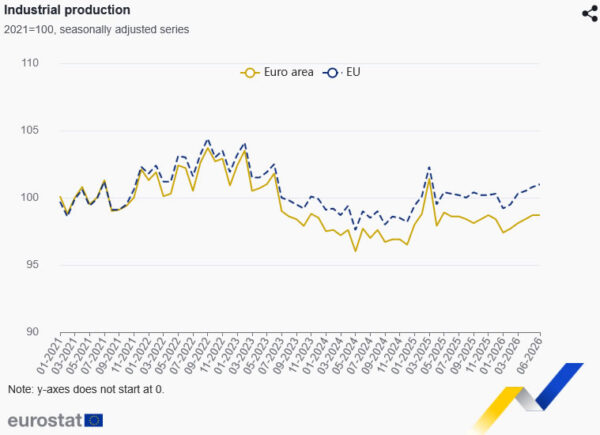The image size is (600, 435).
Task: Click the EU line peak near 03-2025
Action: 429,167
